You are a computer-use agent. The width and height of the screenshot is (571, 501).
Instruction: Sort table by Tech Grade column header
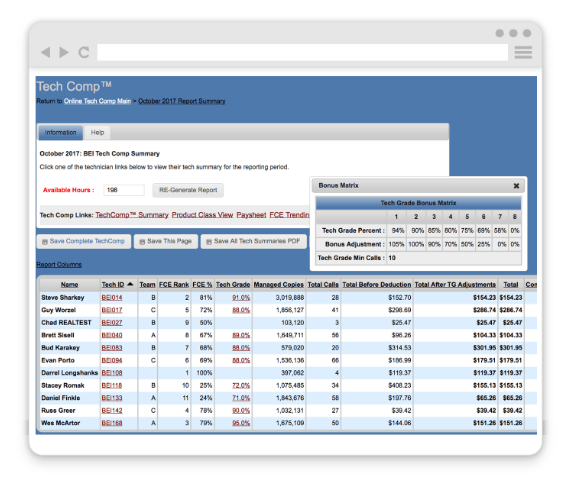click(x=233, y=285)
